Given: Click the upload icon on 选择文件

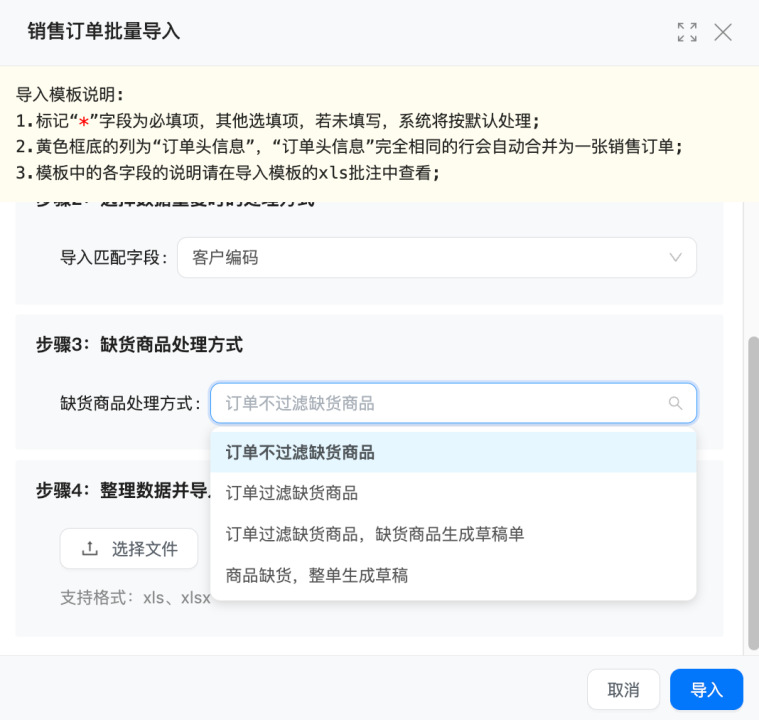Looking at the screenshot, I should 90,549.
